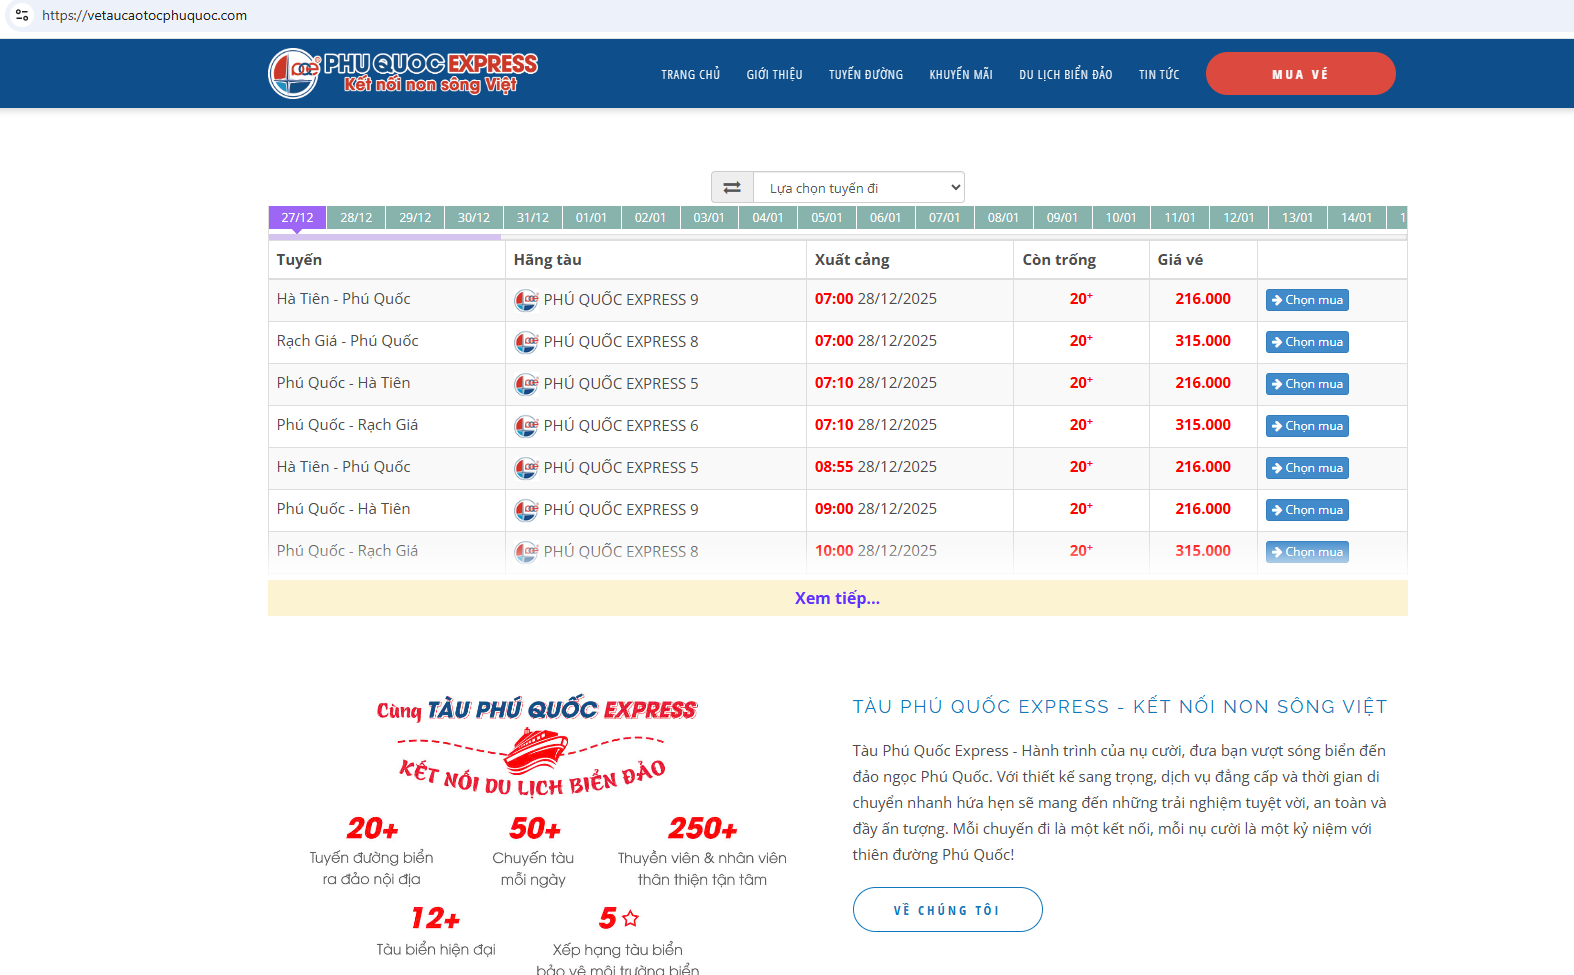1574x975 pixels.
Task: Open the 'Khuyến mãi' menu item
Action: pyautogui.click(x=960, y=75)
